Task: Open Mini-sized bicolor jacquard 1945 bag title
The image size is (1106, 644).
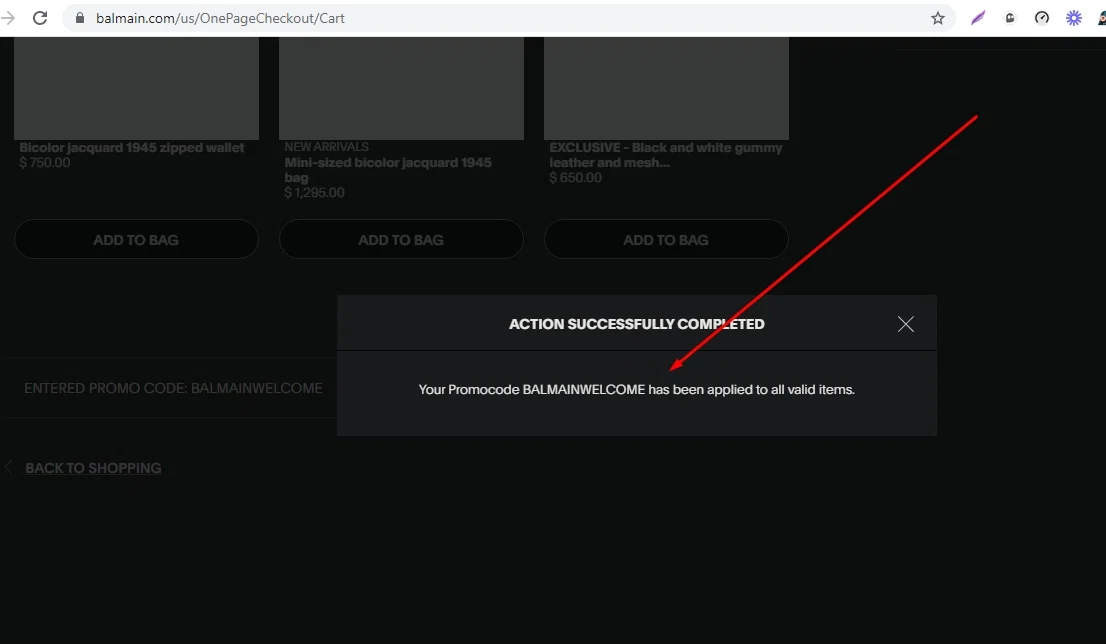Action: [388, 170]
